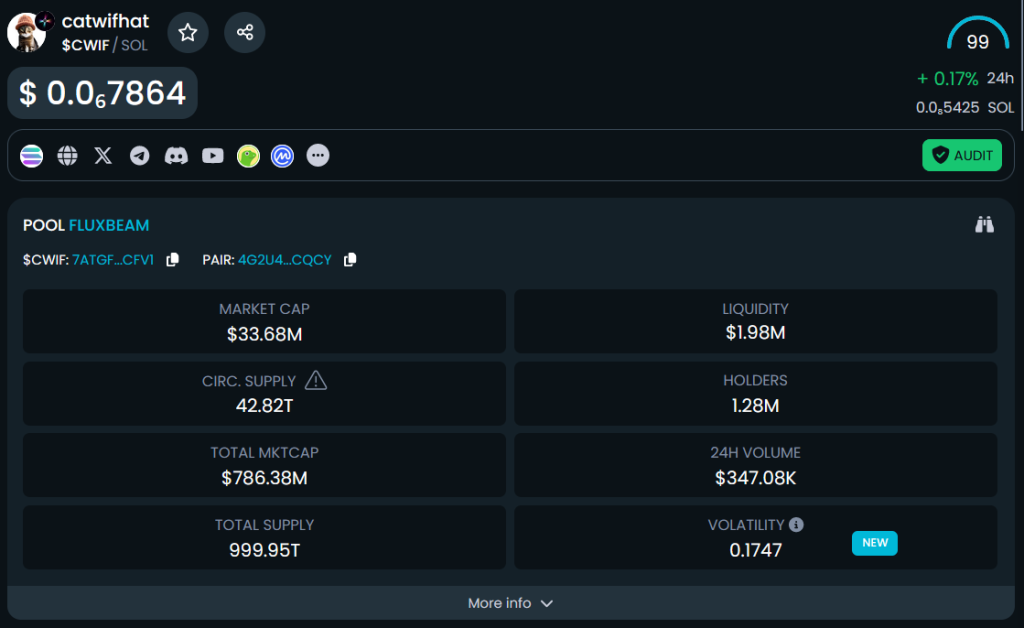Click the $347.08K 24H volume value
Viewport: 1024px width, 628px height.
click(x=756, y=479)
